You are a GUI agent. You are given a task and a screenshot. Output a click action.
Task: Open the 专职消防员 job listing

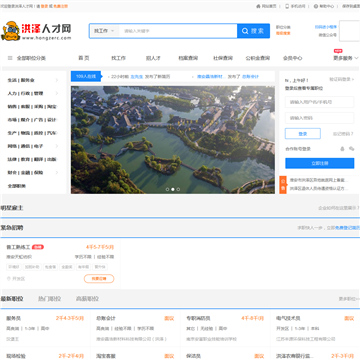click(x=198, y=318)
